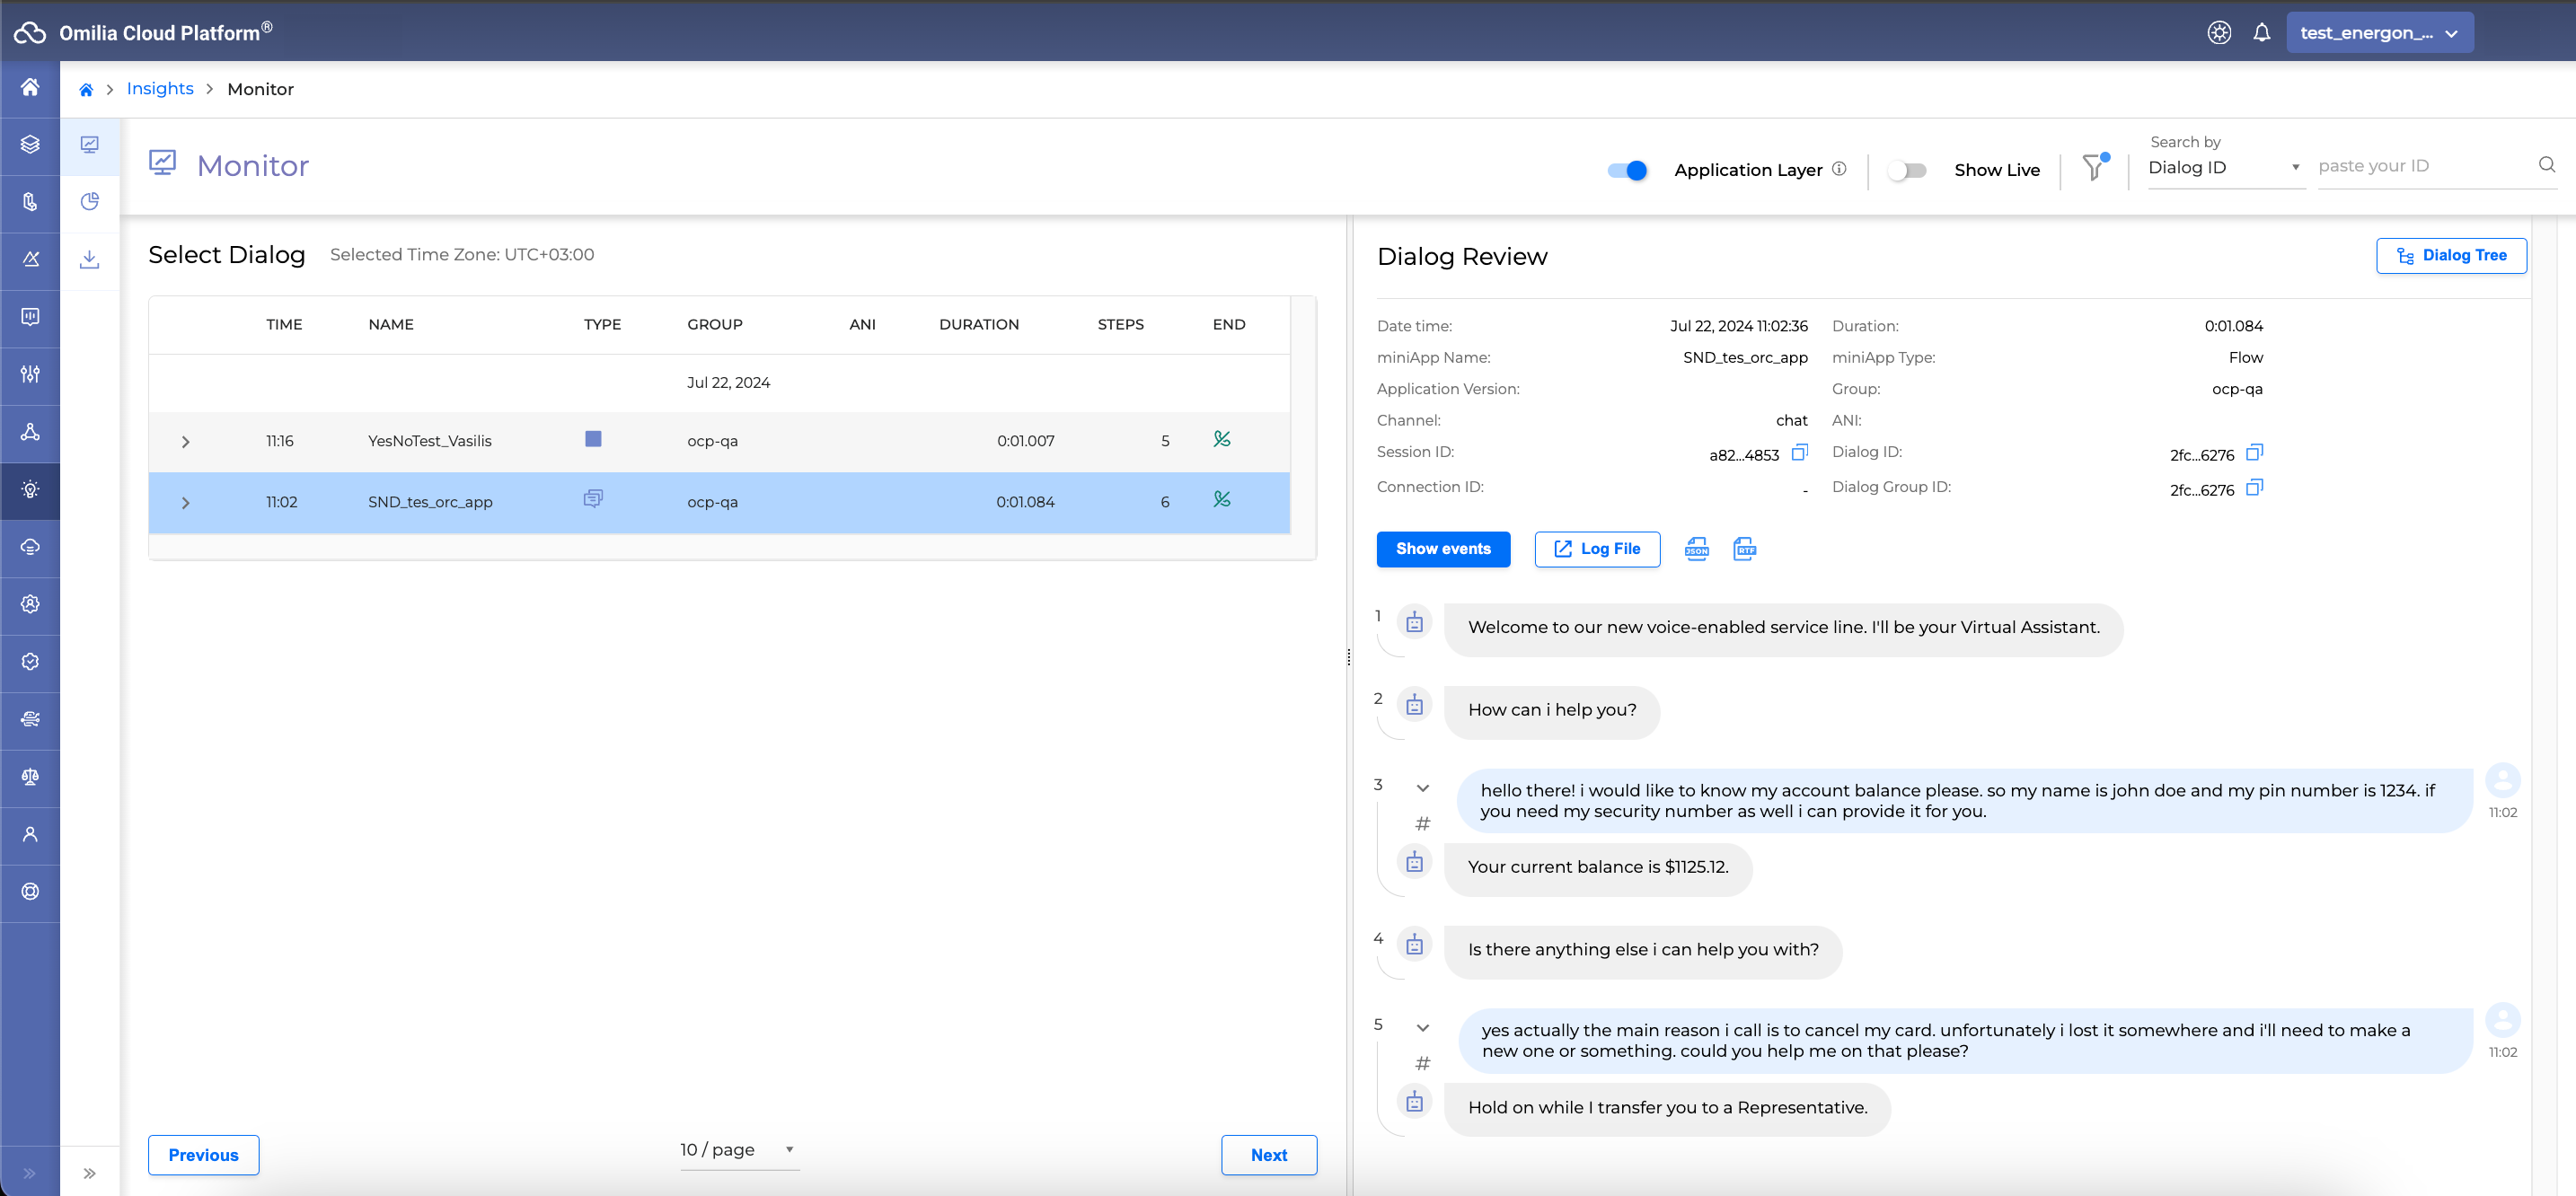The height and width of the screenshot is (1196, 2576).
Task: Download dialog as RTF file icon
Action: 1744,549
